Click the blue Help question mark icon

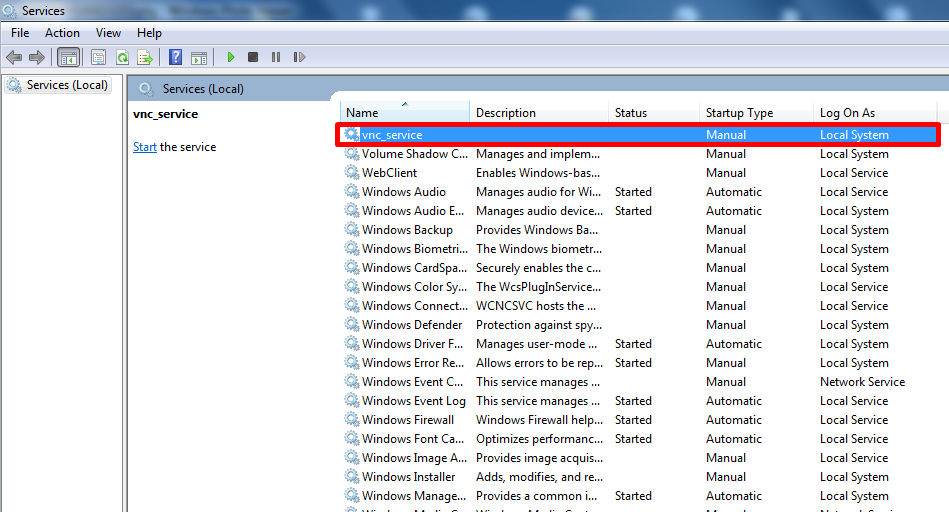pos(176,58)
